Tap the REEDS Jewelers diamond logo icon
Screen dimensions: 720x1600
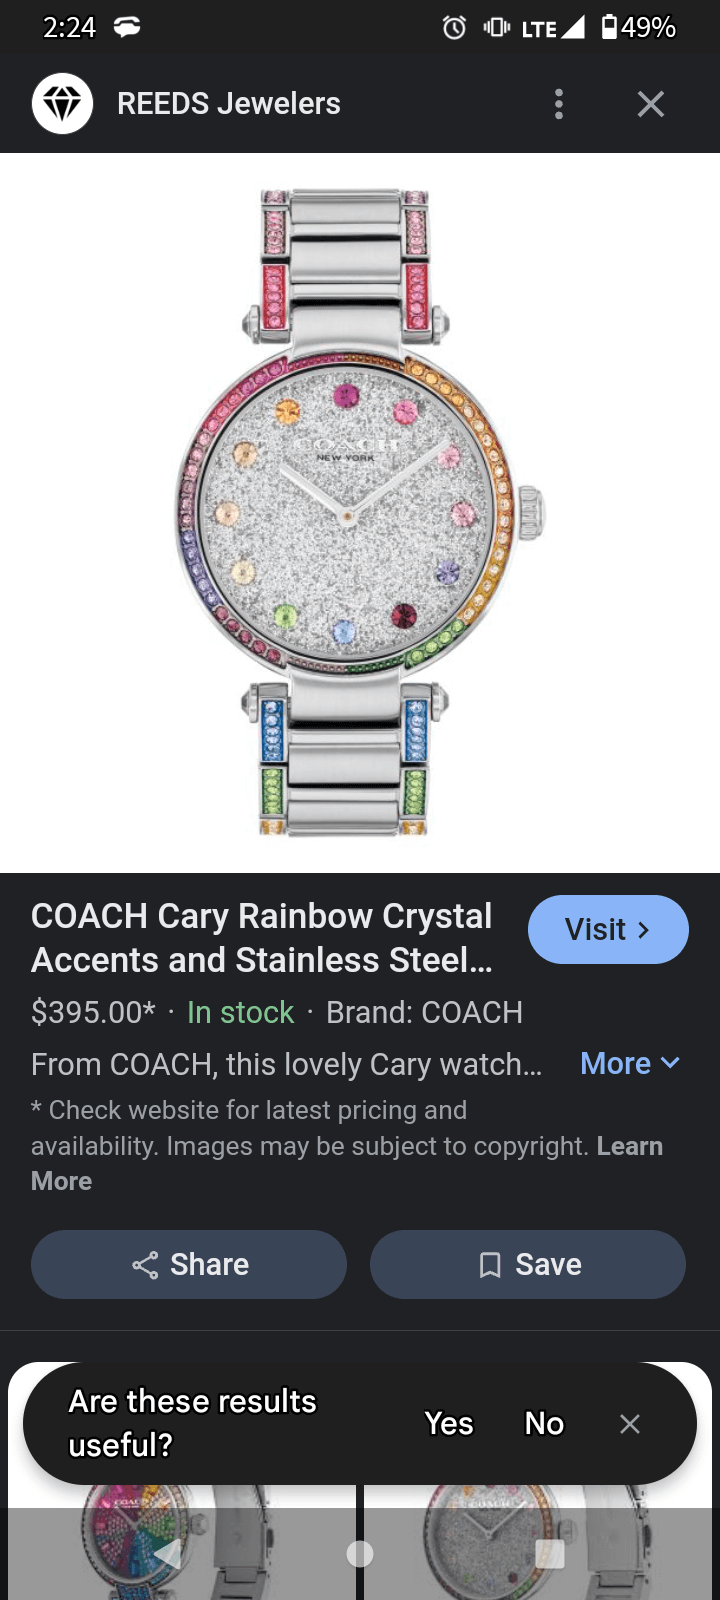[x=62, y=103]
